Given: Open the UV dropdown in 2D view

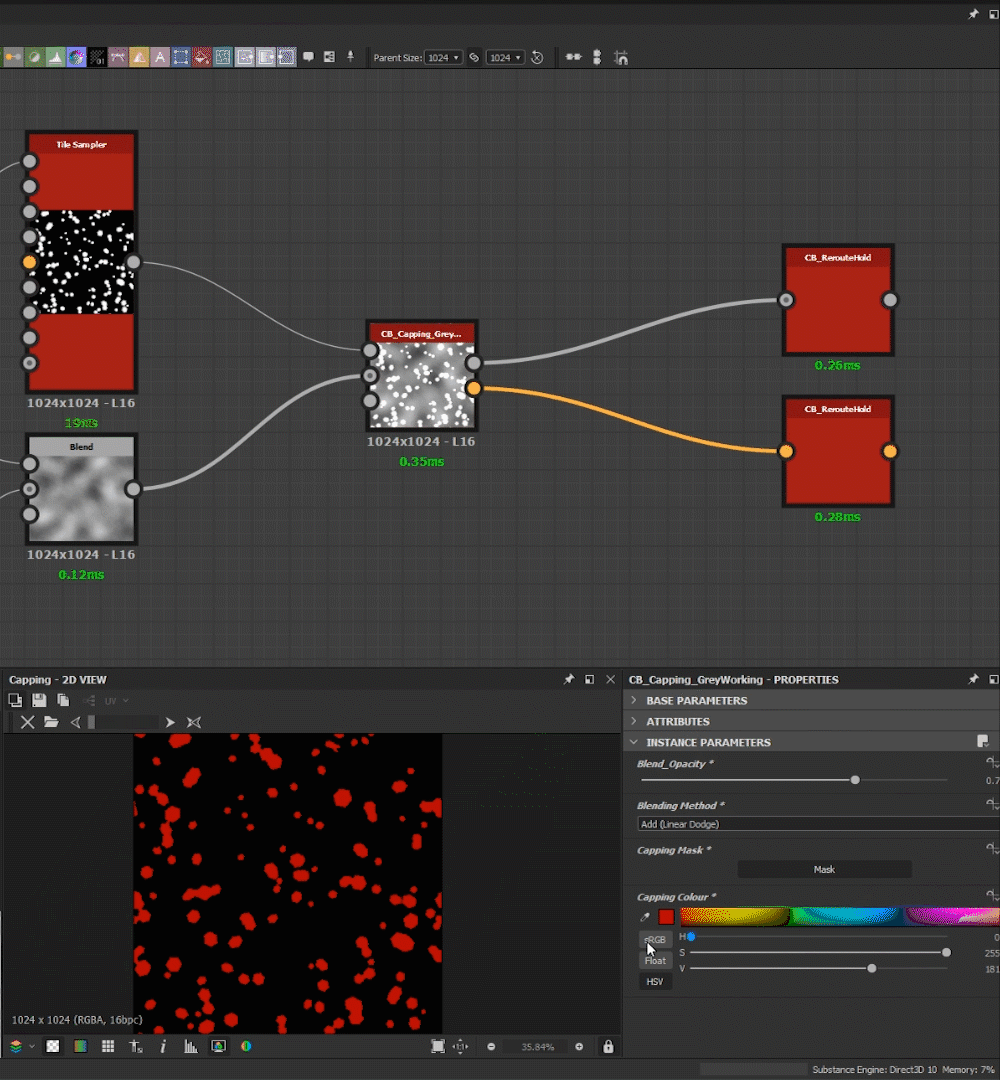Looking at the screenshot, I should point(115,701).
